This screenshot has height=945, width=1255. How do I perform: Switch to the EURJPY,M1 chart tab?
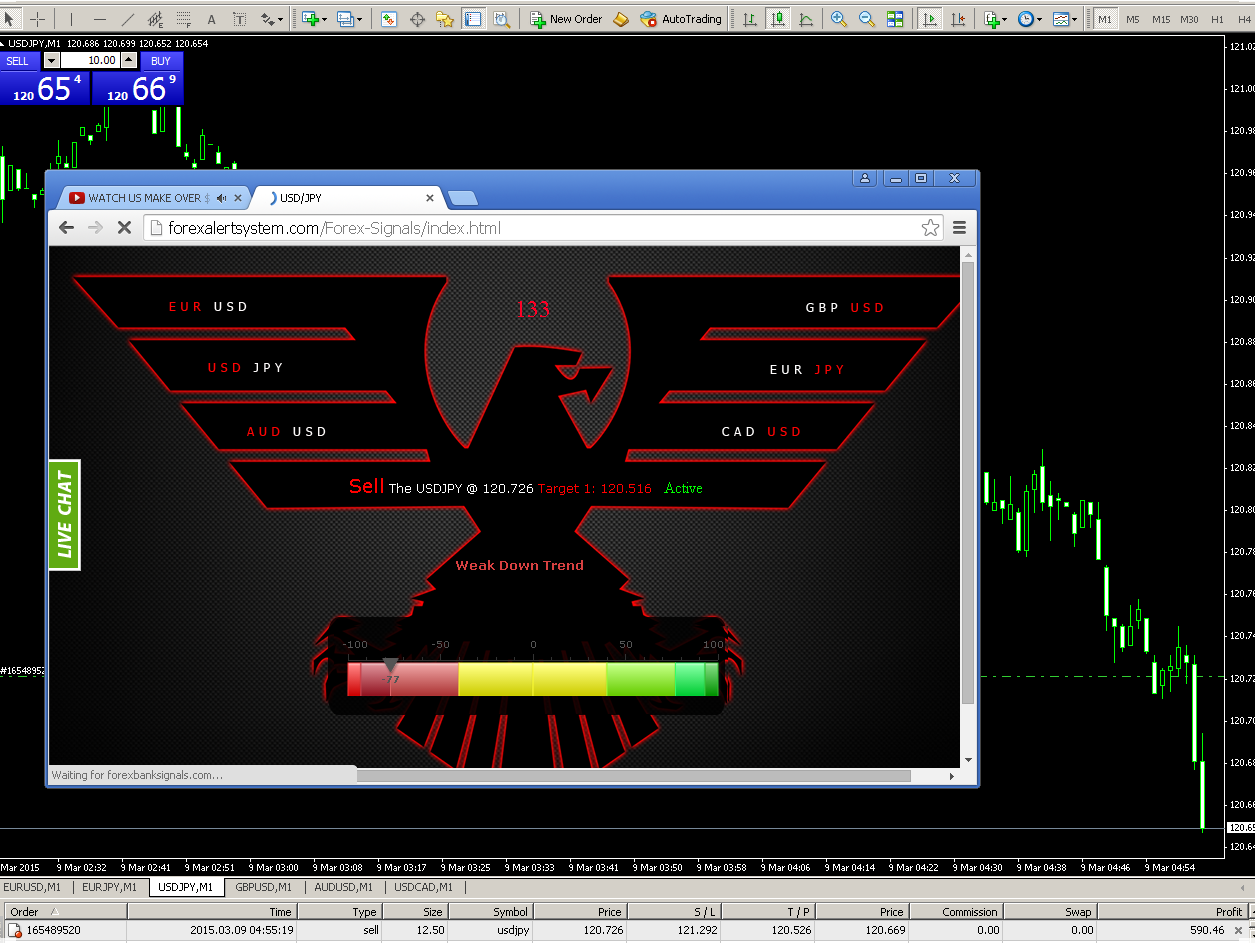point(109,887)
